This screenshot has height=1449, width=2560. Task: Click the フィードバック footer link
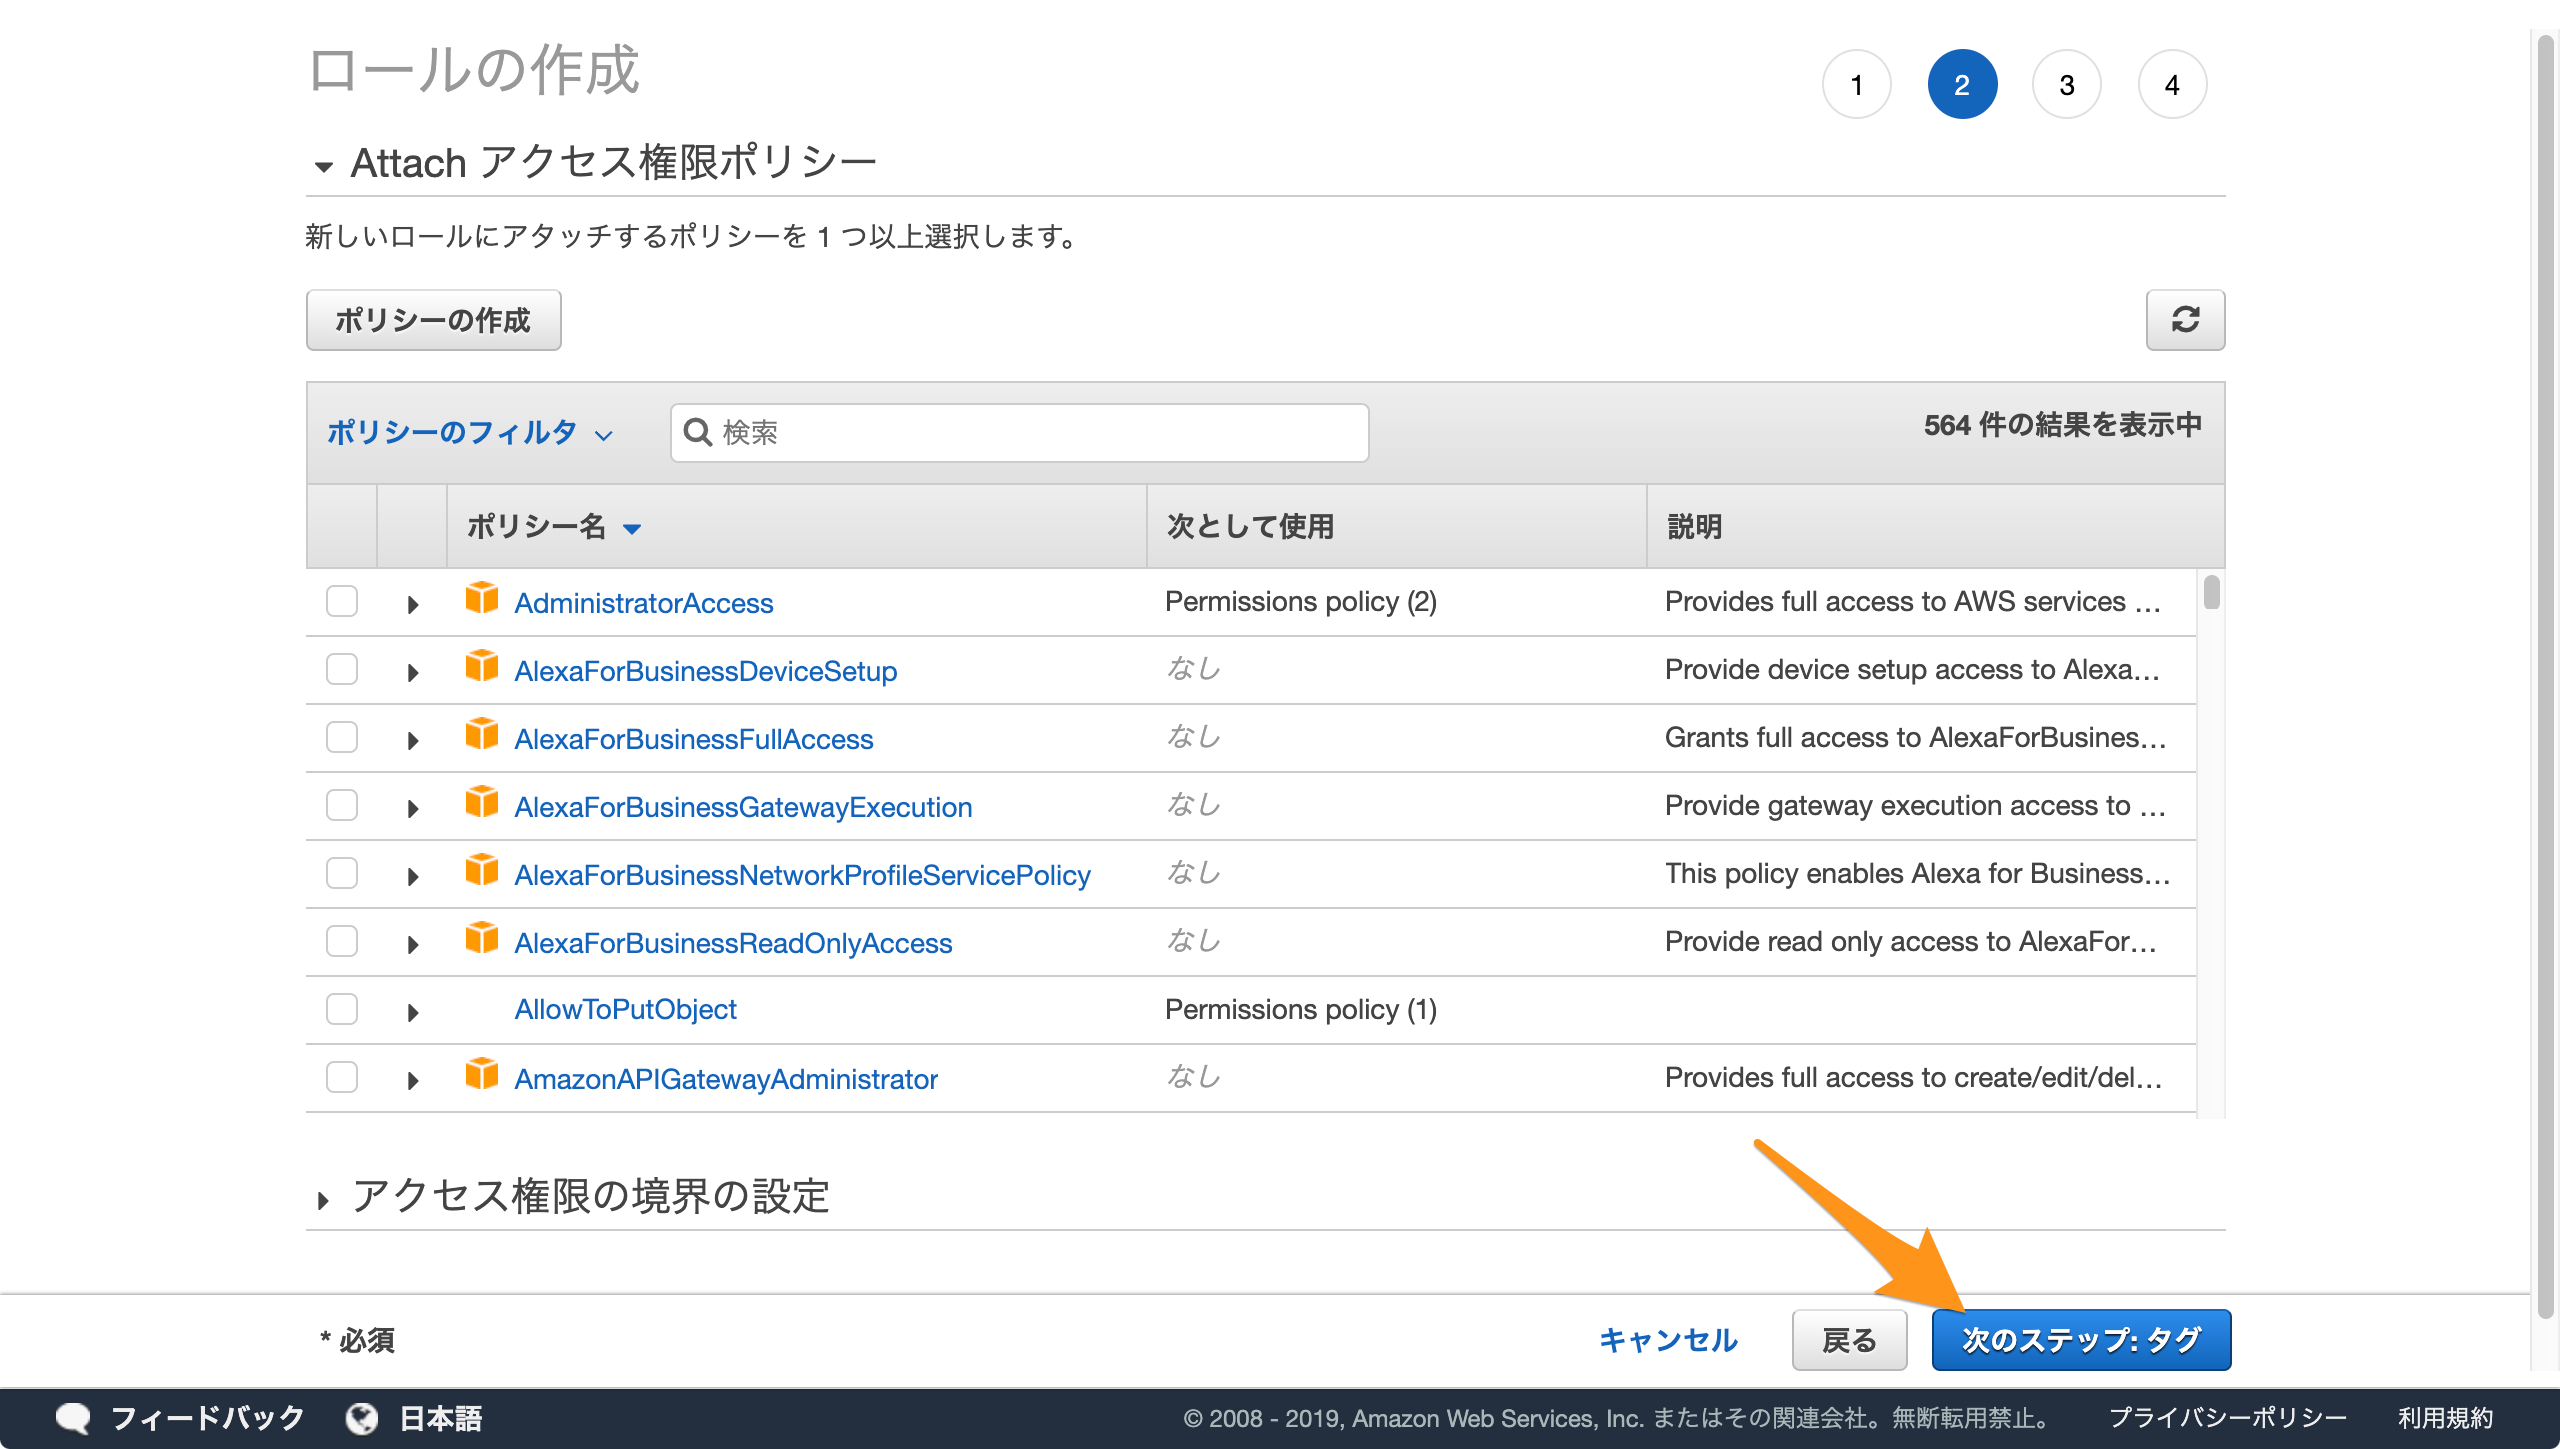(x=207, y=1418)
